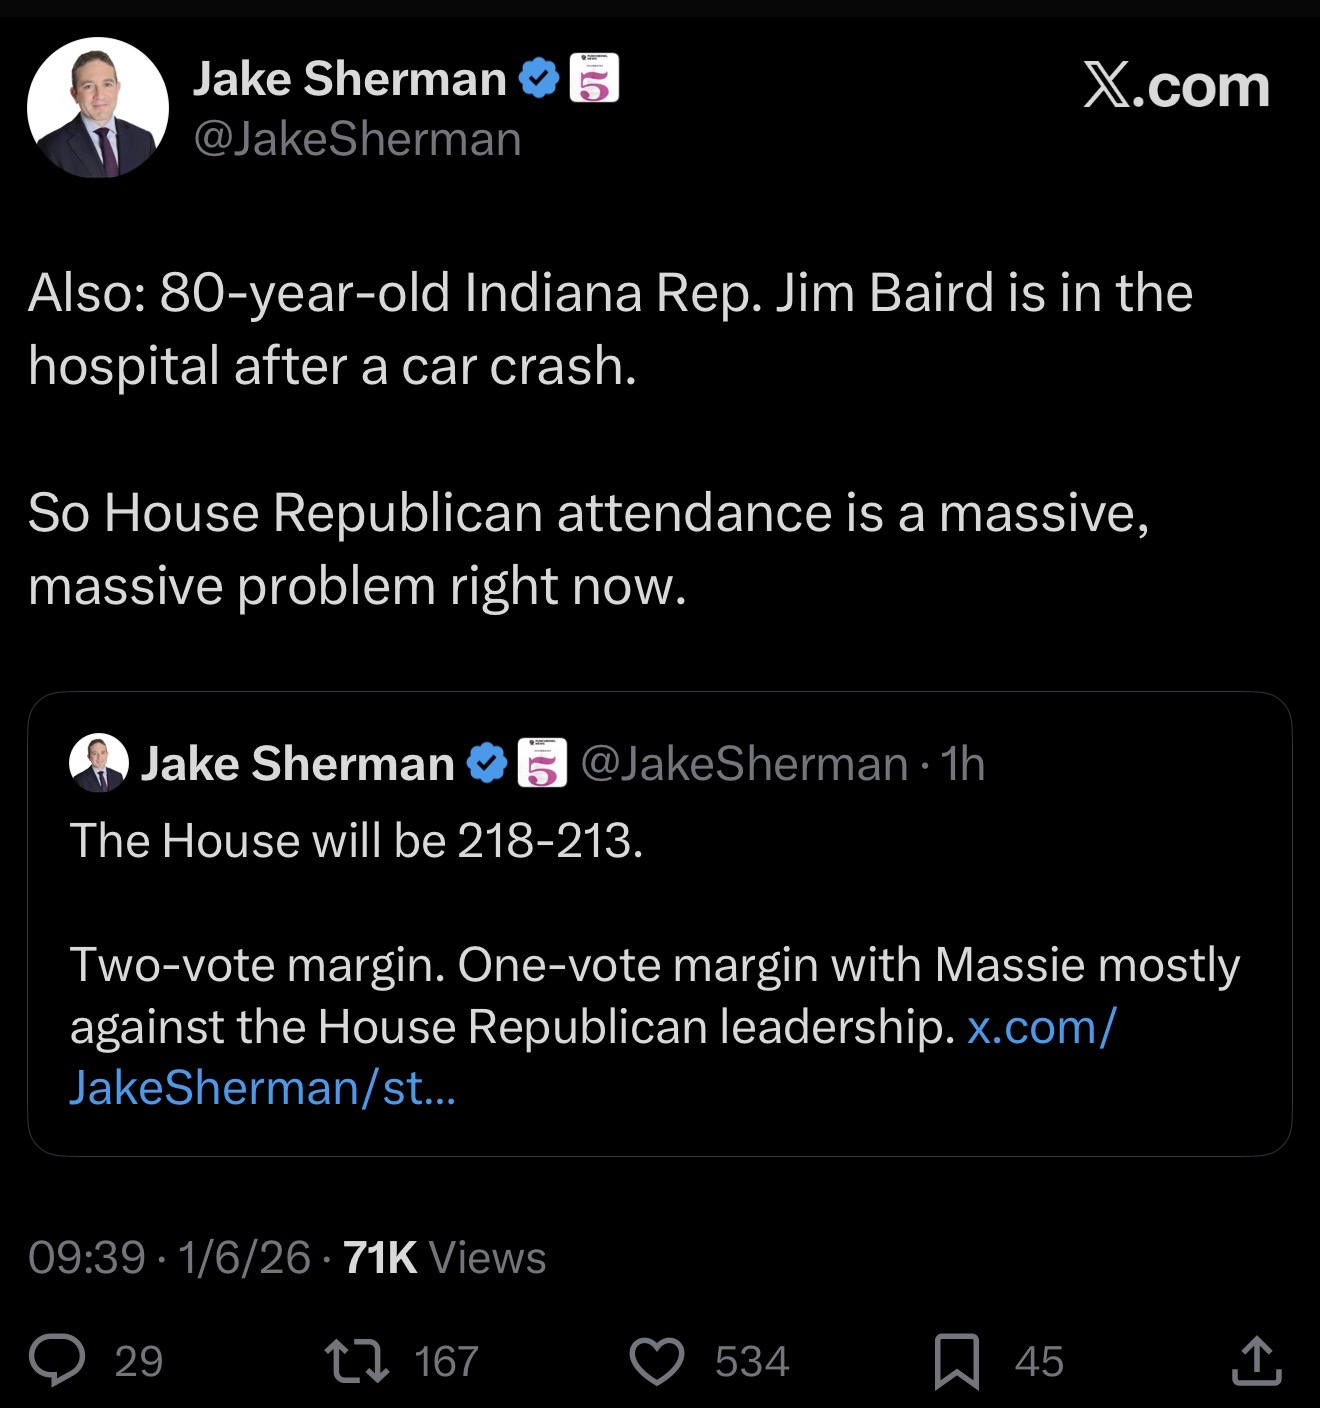Click the X.com logo in the corner
1320x1408 pixels.
click(1176, 86)
